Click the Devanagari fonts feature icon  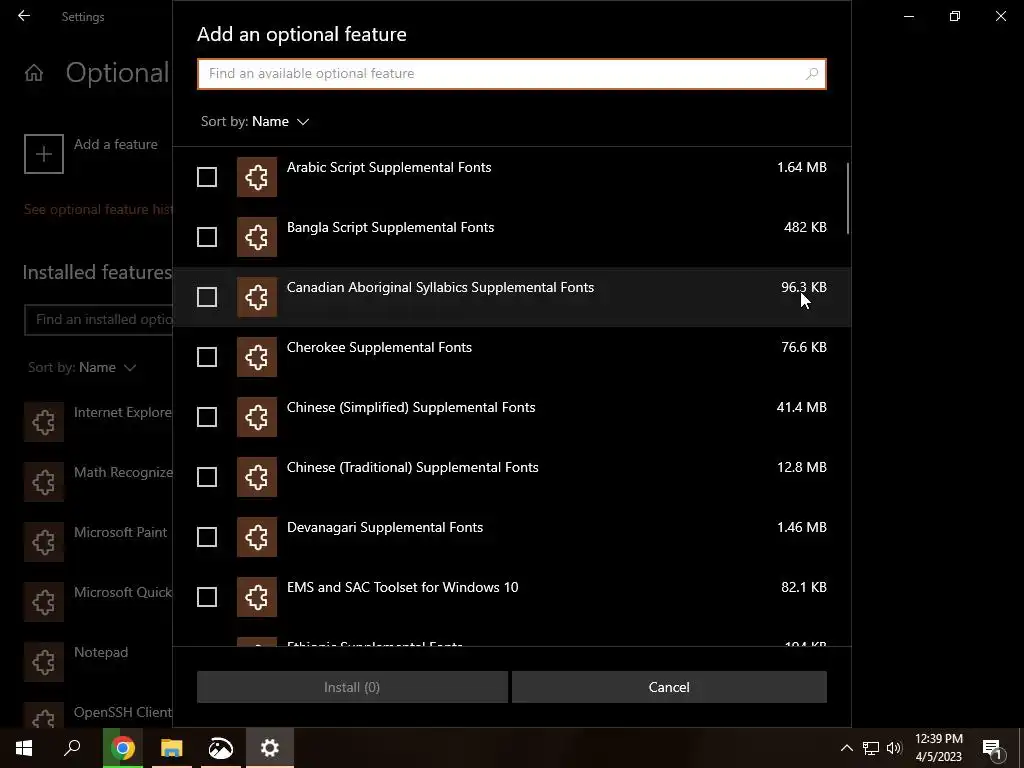257,537
